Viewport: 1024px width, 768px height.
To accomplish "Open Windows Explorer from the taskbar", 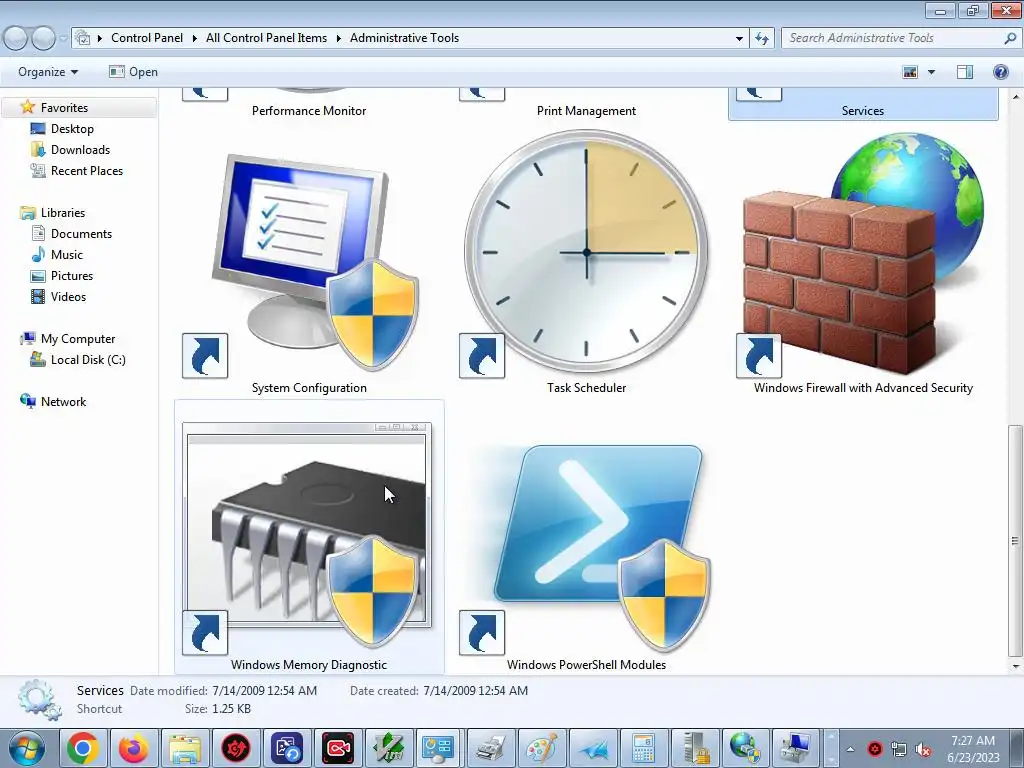I will pyautogui.click(x=184, y=748).
